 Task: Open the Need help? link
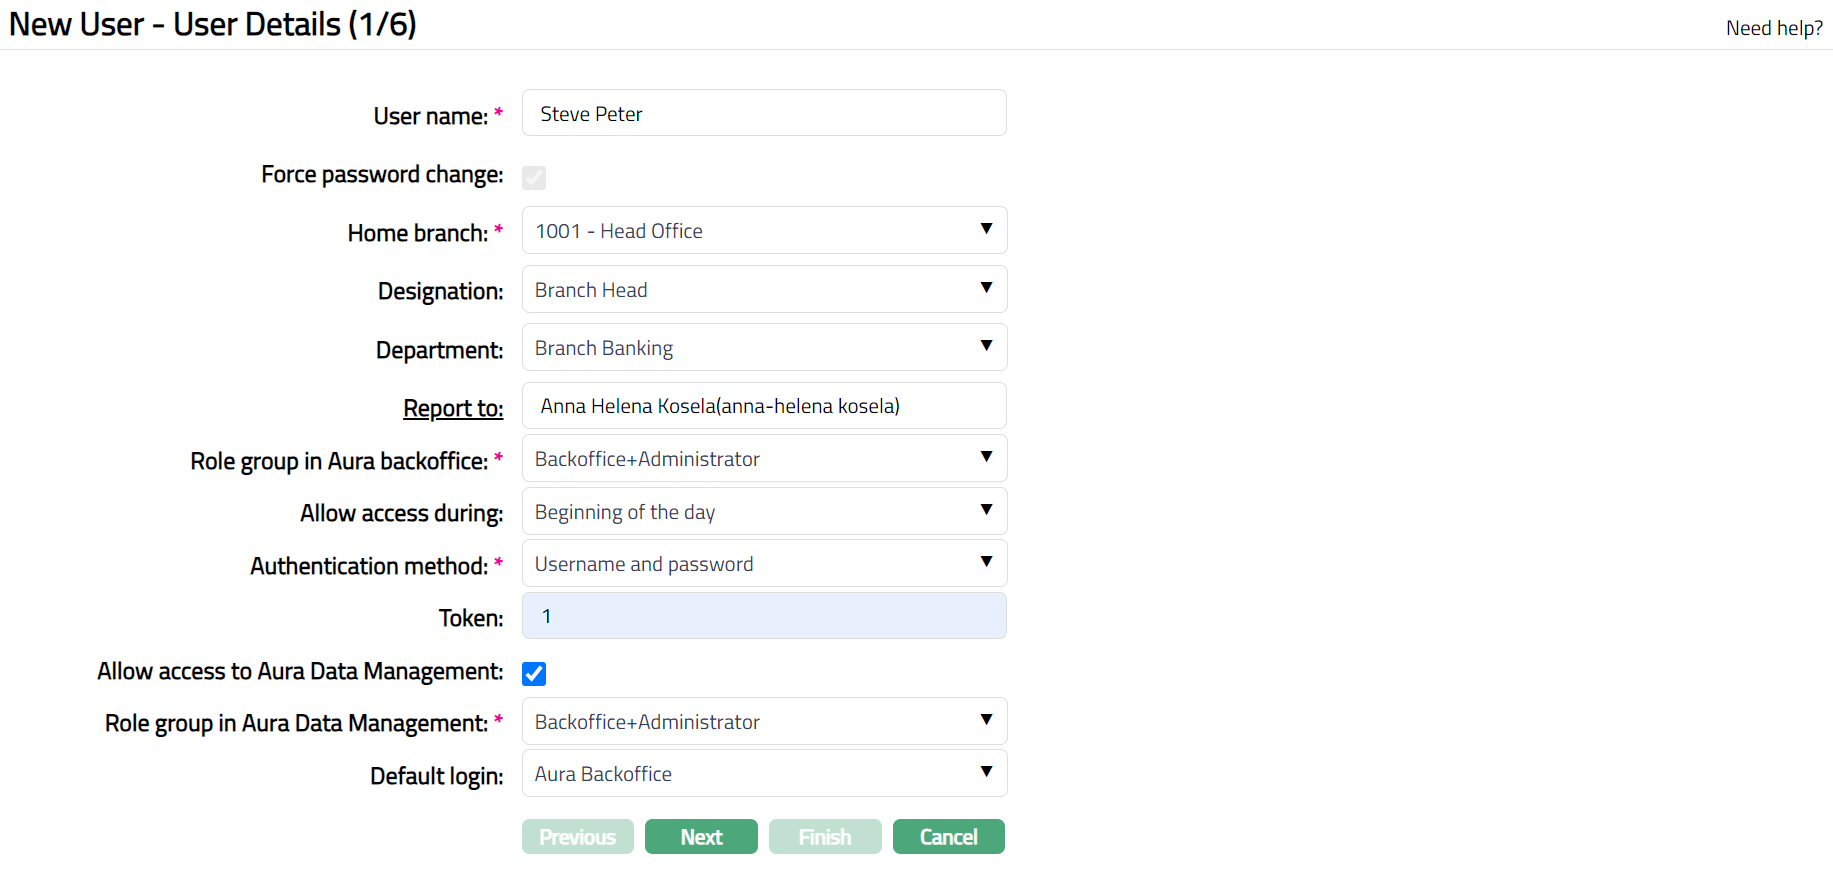click(1773, 28)
